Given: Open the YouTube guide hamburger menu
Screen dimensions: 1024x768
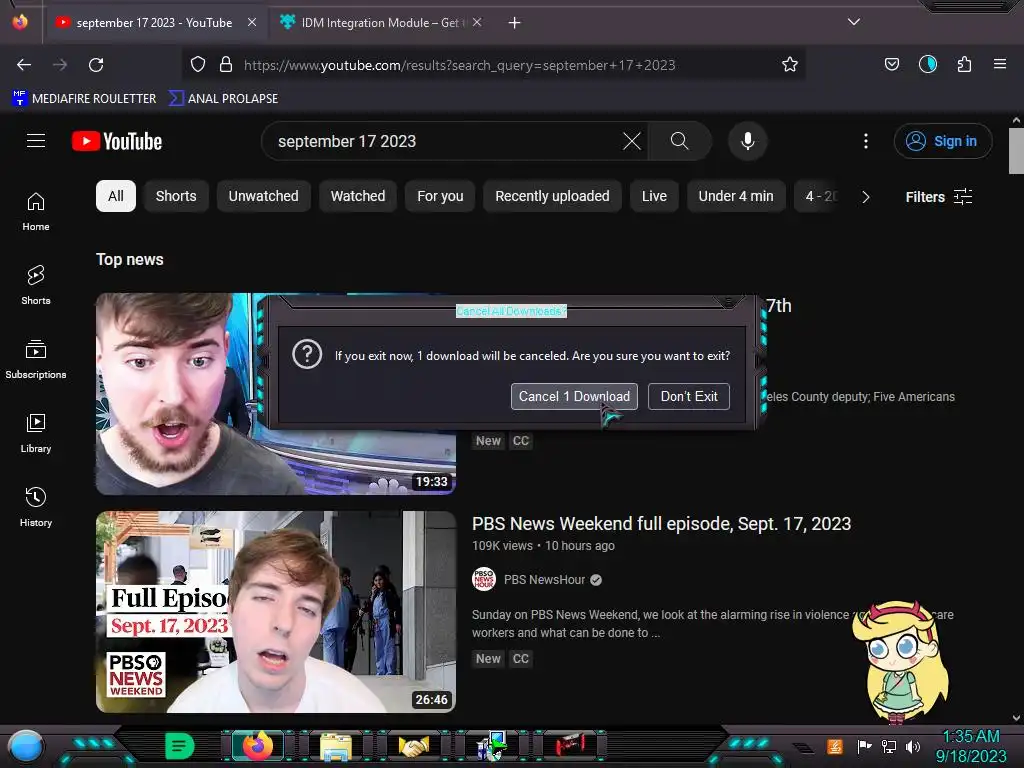Looking at the screenshot, I should coord(36,141).
